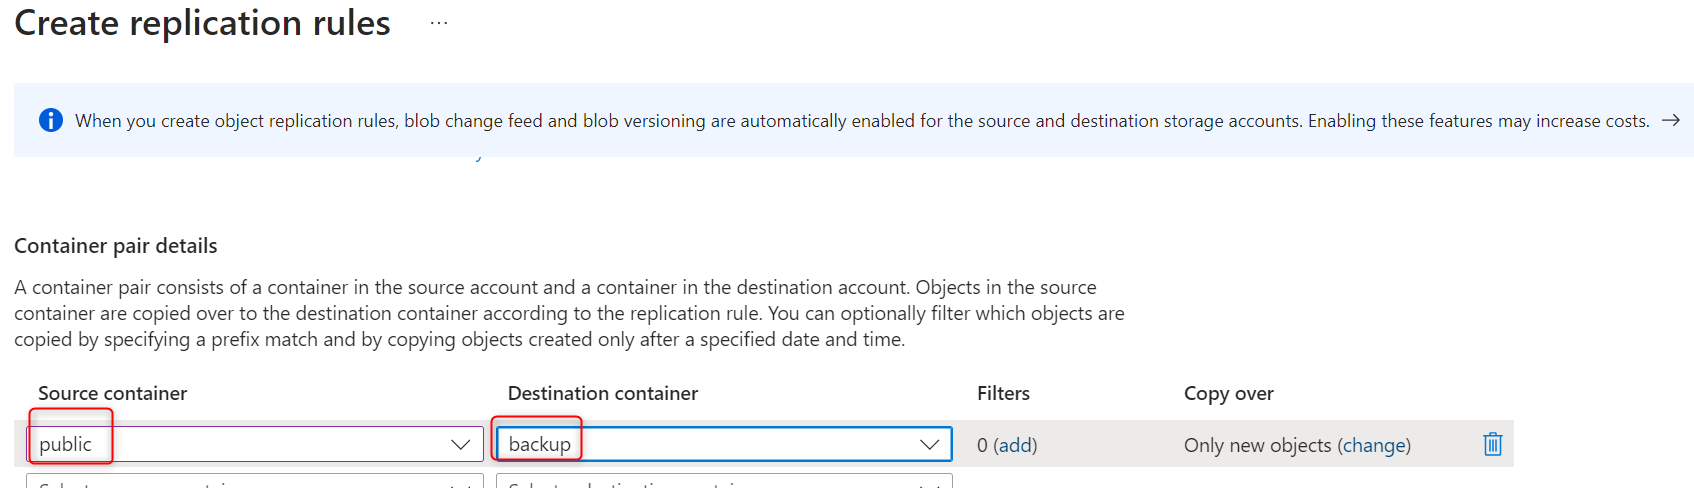Open the empty second-row source container dropdown

[x=255, y=482]
